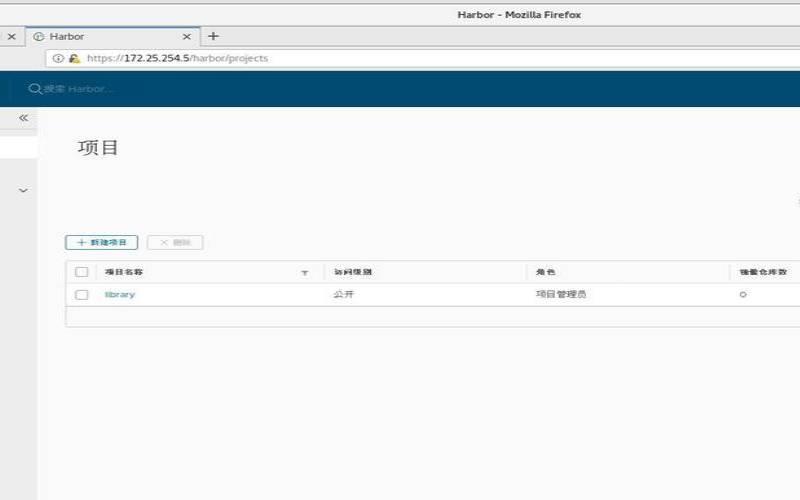Expand the sidebar section chevron

coord(23,190)
